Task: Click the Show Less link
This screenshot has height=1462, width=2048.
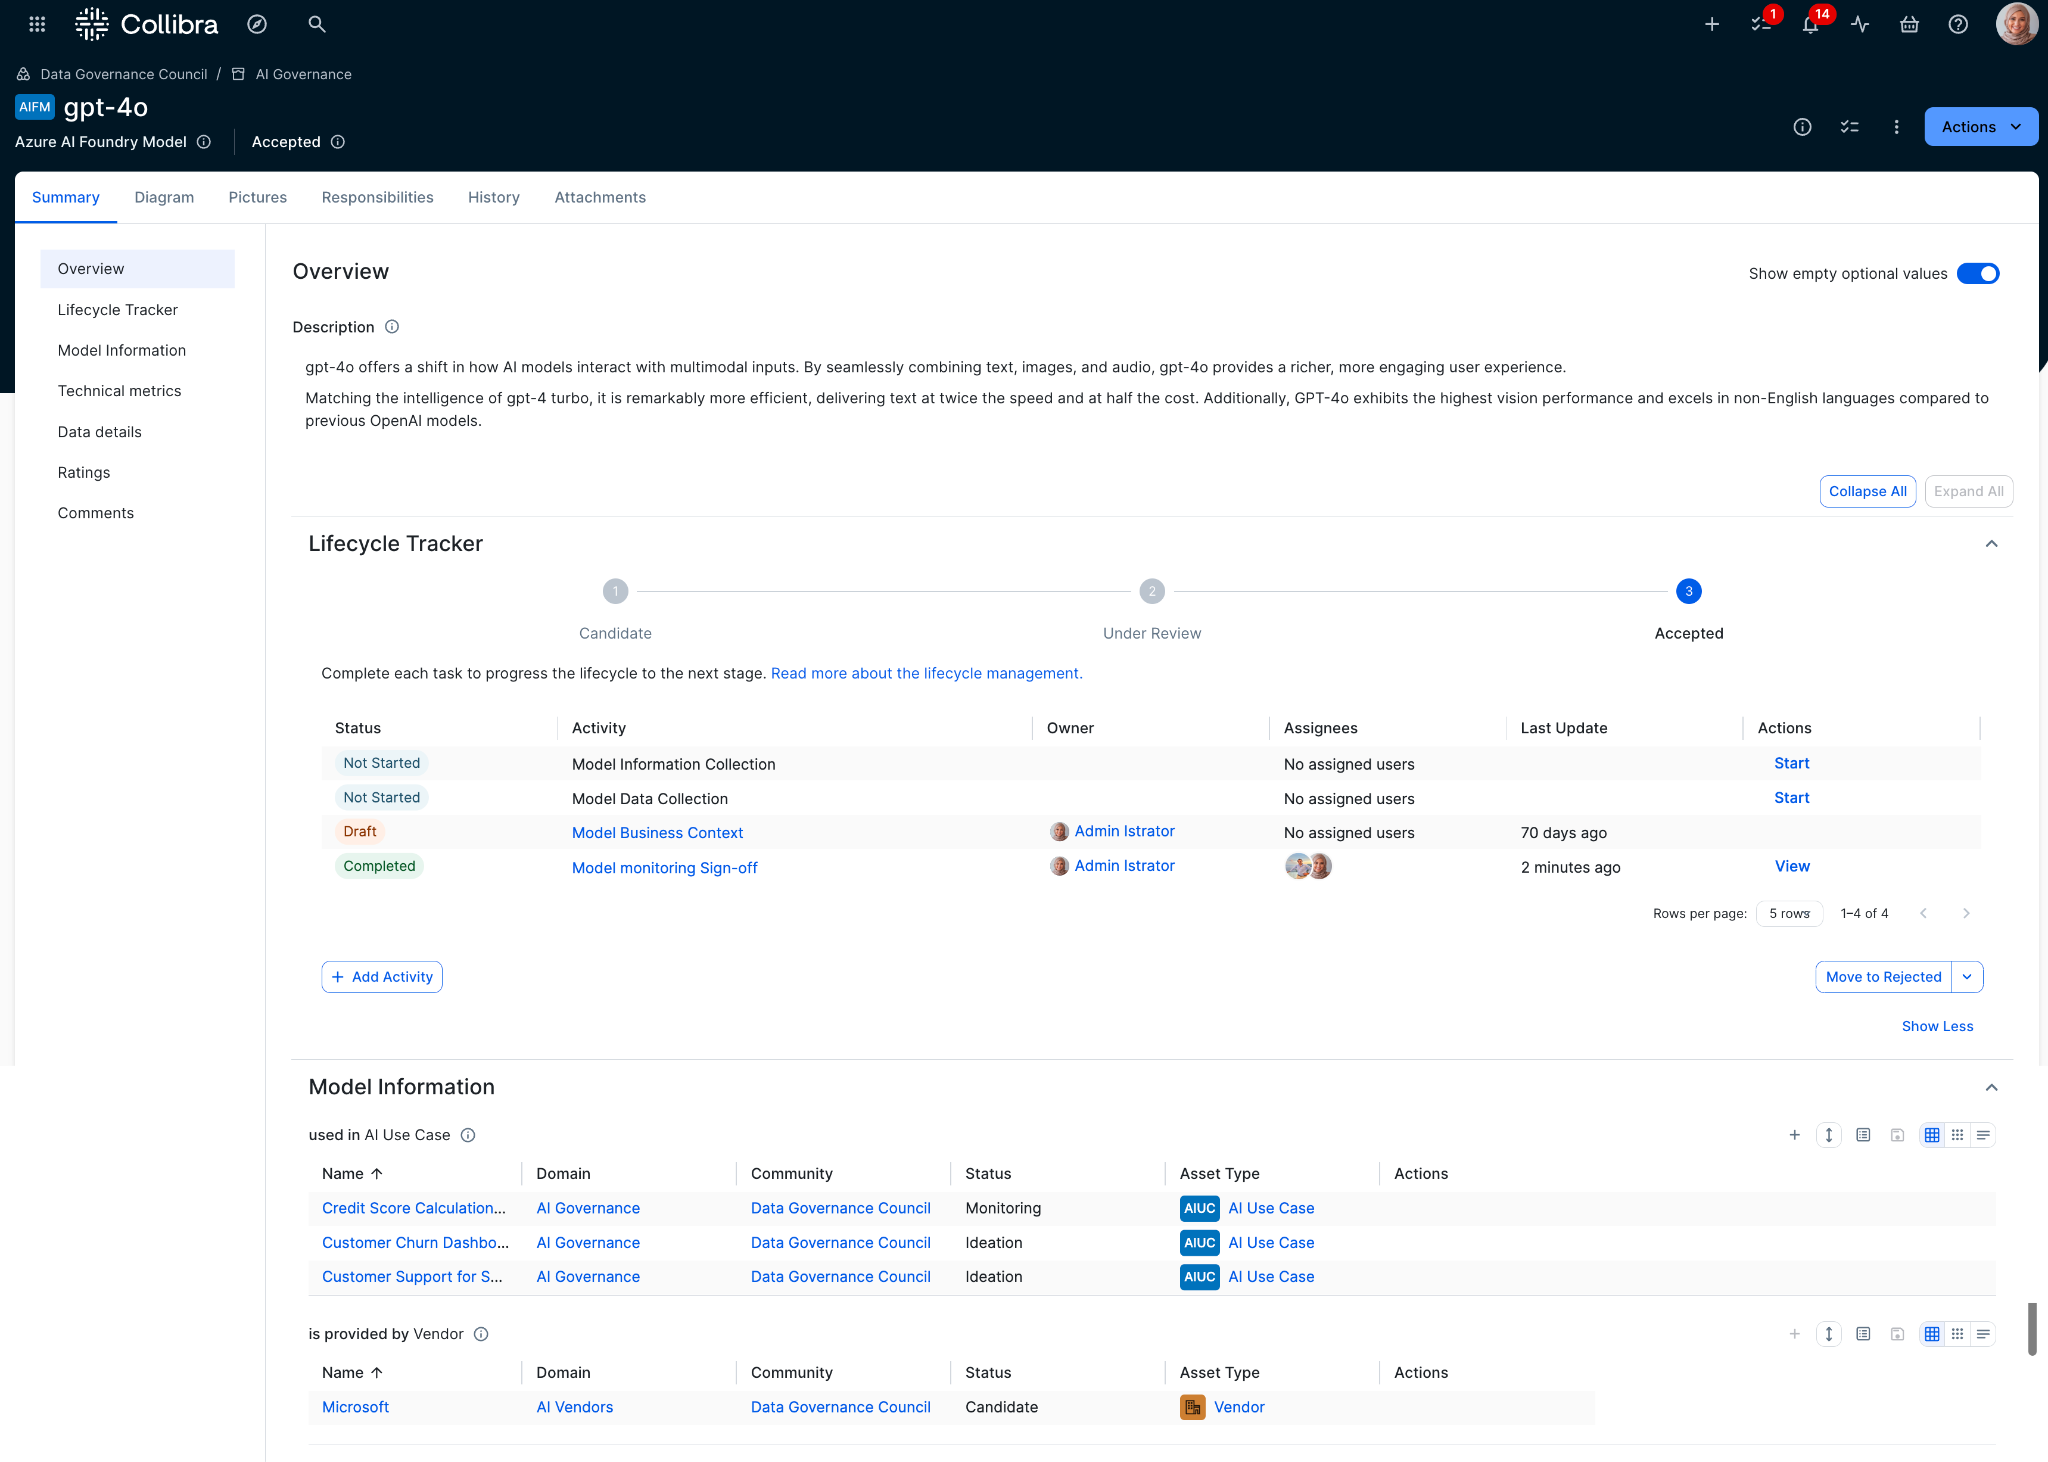Action: [1937, 1026]
